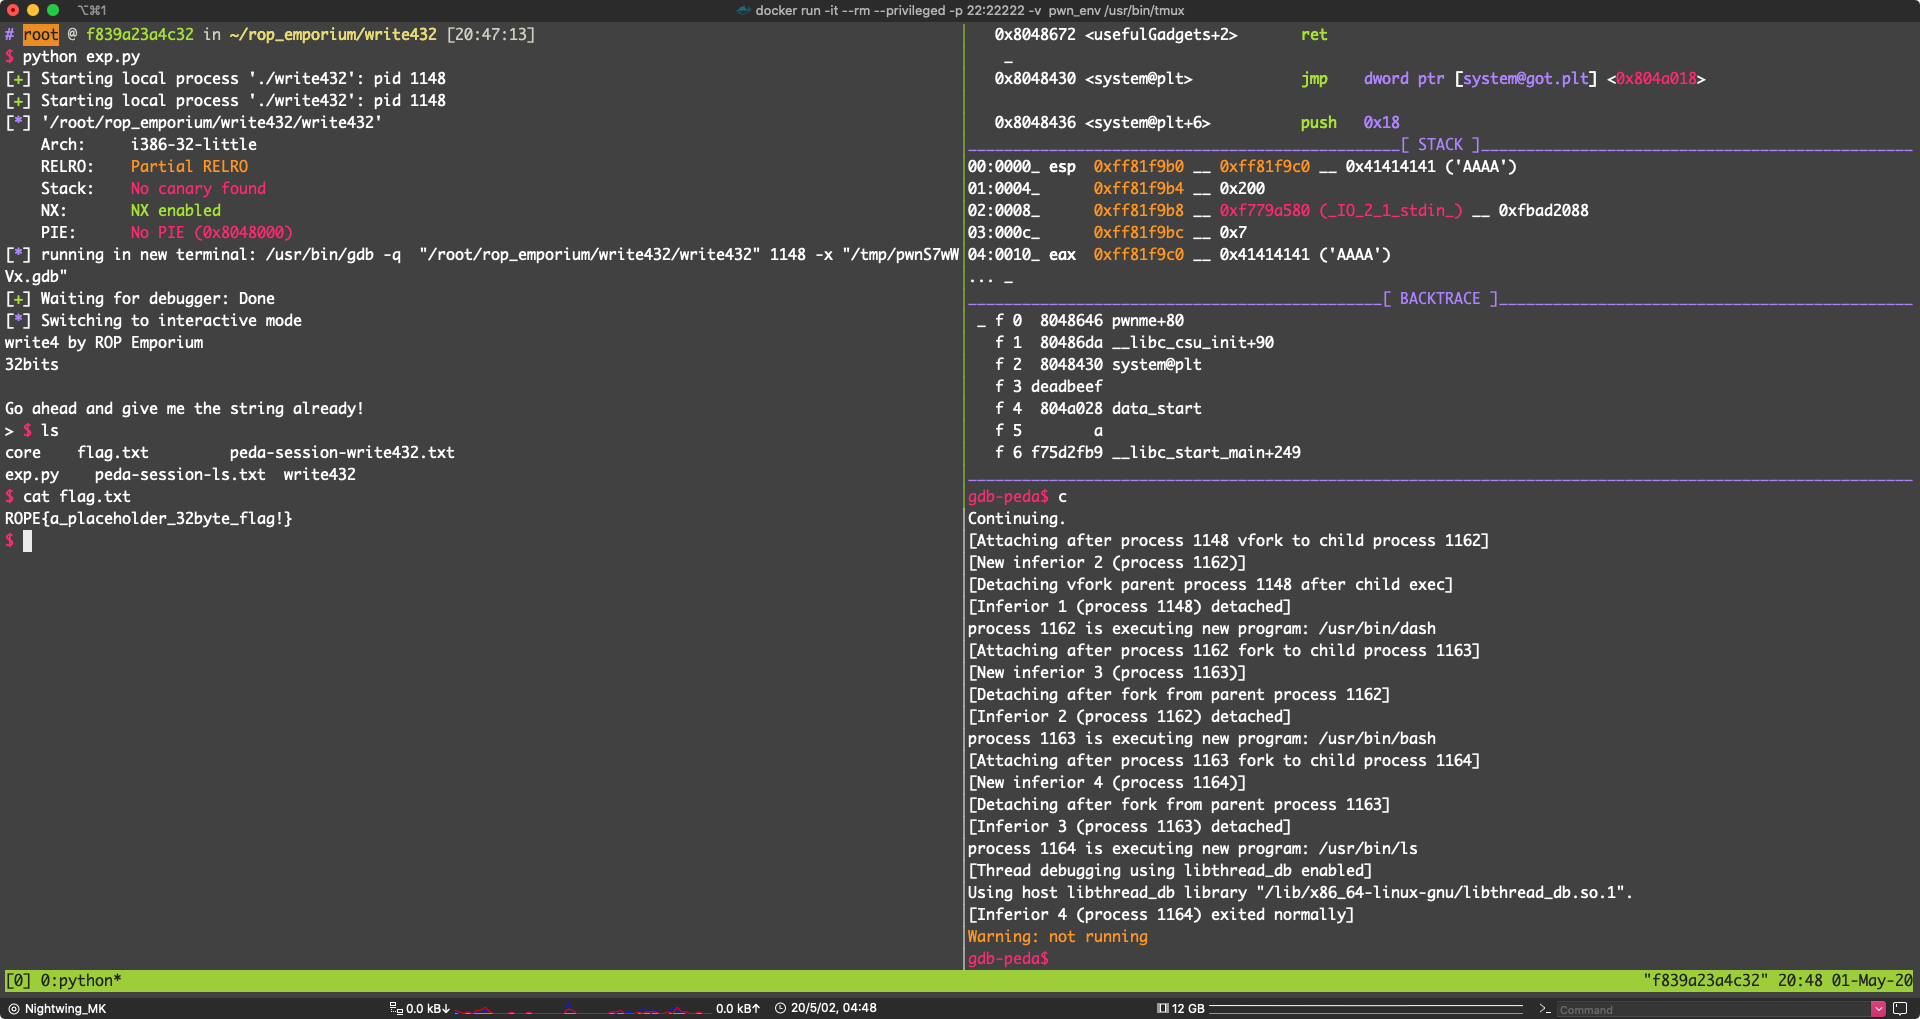Click the tmux status time 20:48 01-May-20

[1845, 981]
